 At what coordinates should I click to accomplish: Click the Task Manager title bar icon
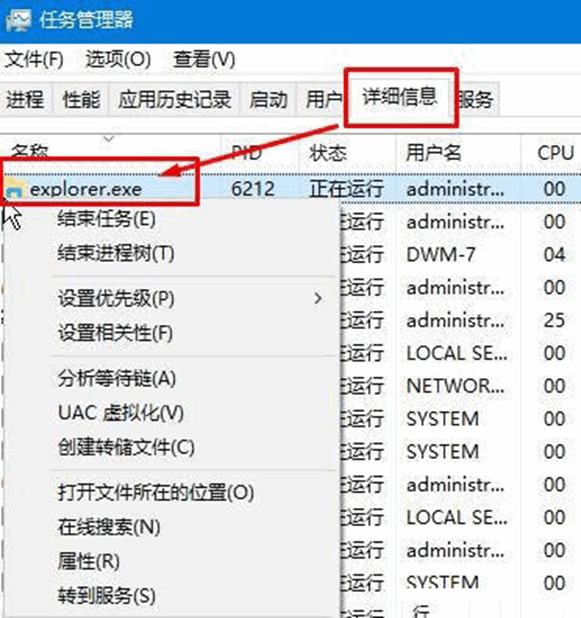(x=18, y=20)
